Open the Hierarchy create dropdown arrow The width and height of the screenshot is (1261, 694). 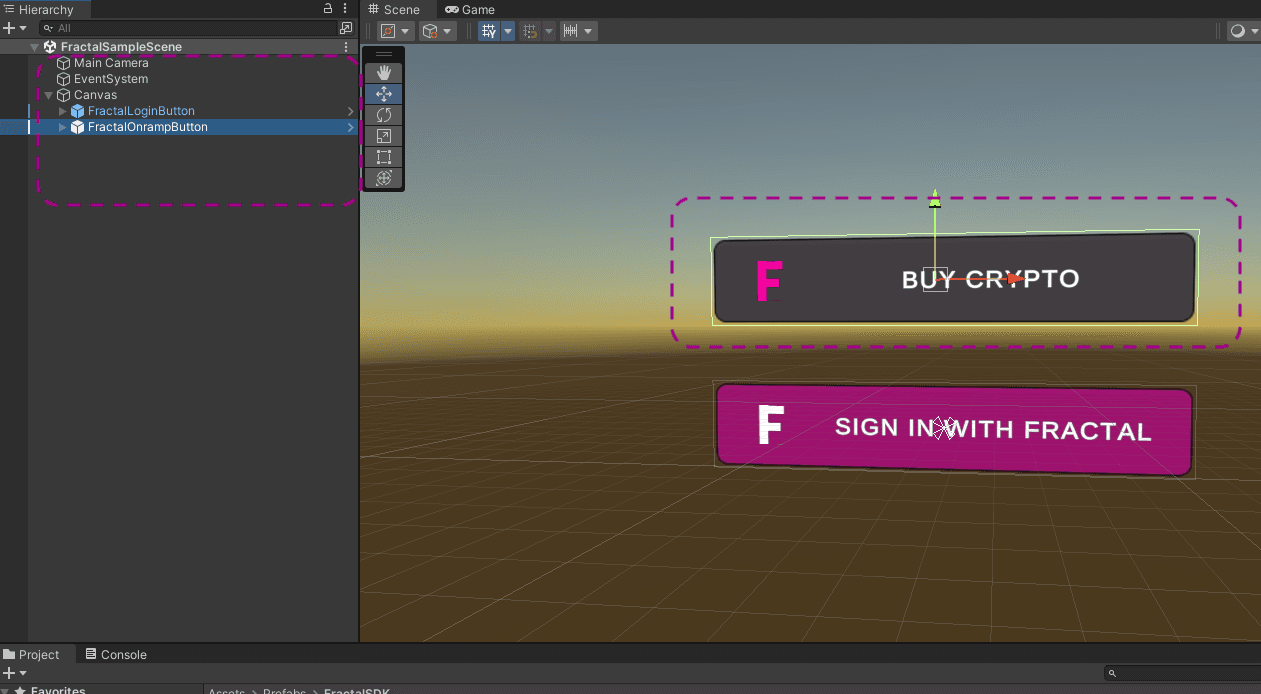[22, 28]
